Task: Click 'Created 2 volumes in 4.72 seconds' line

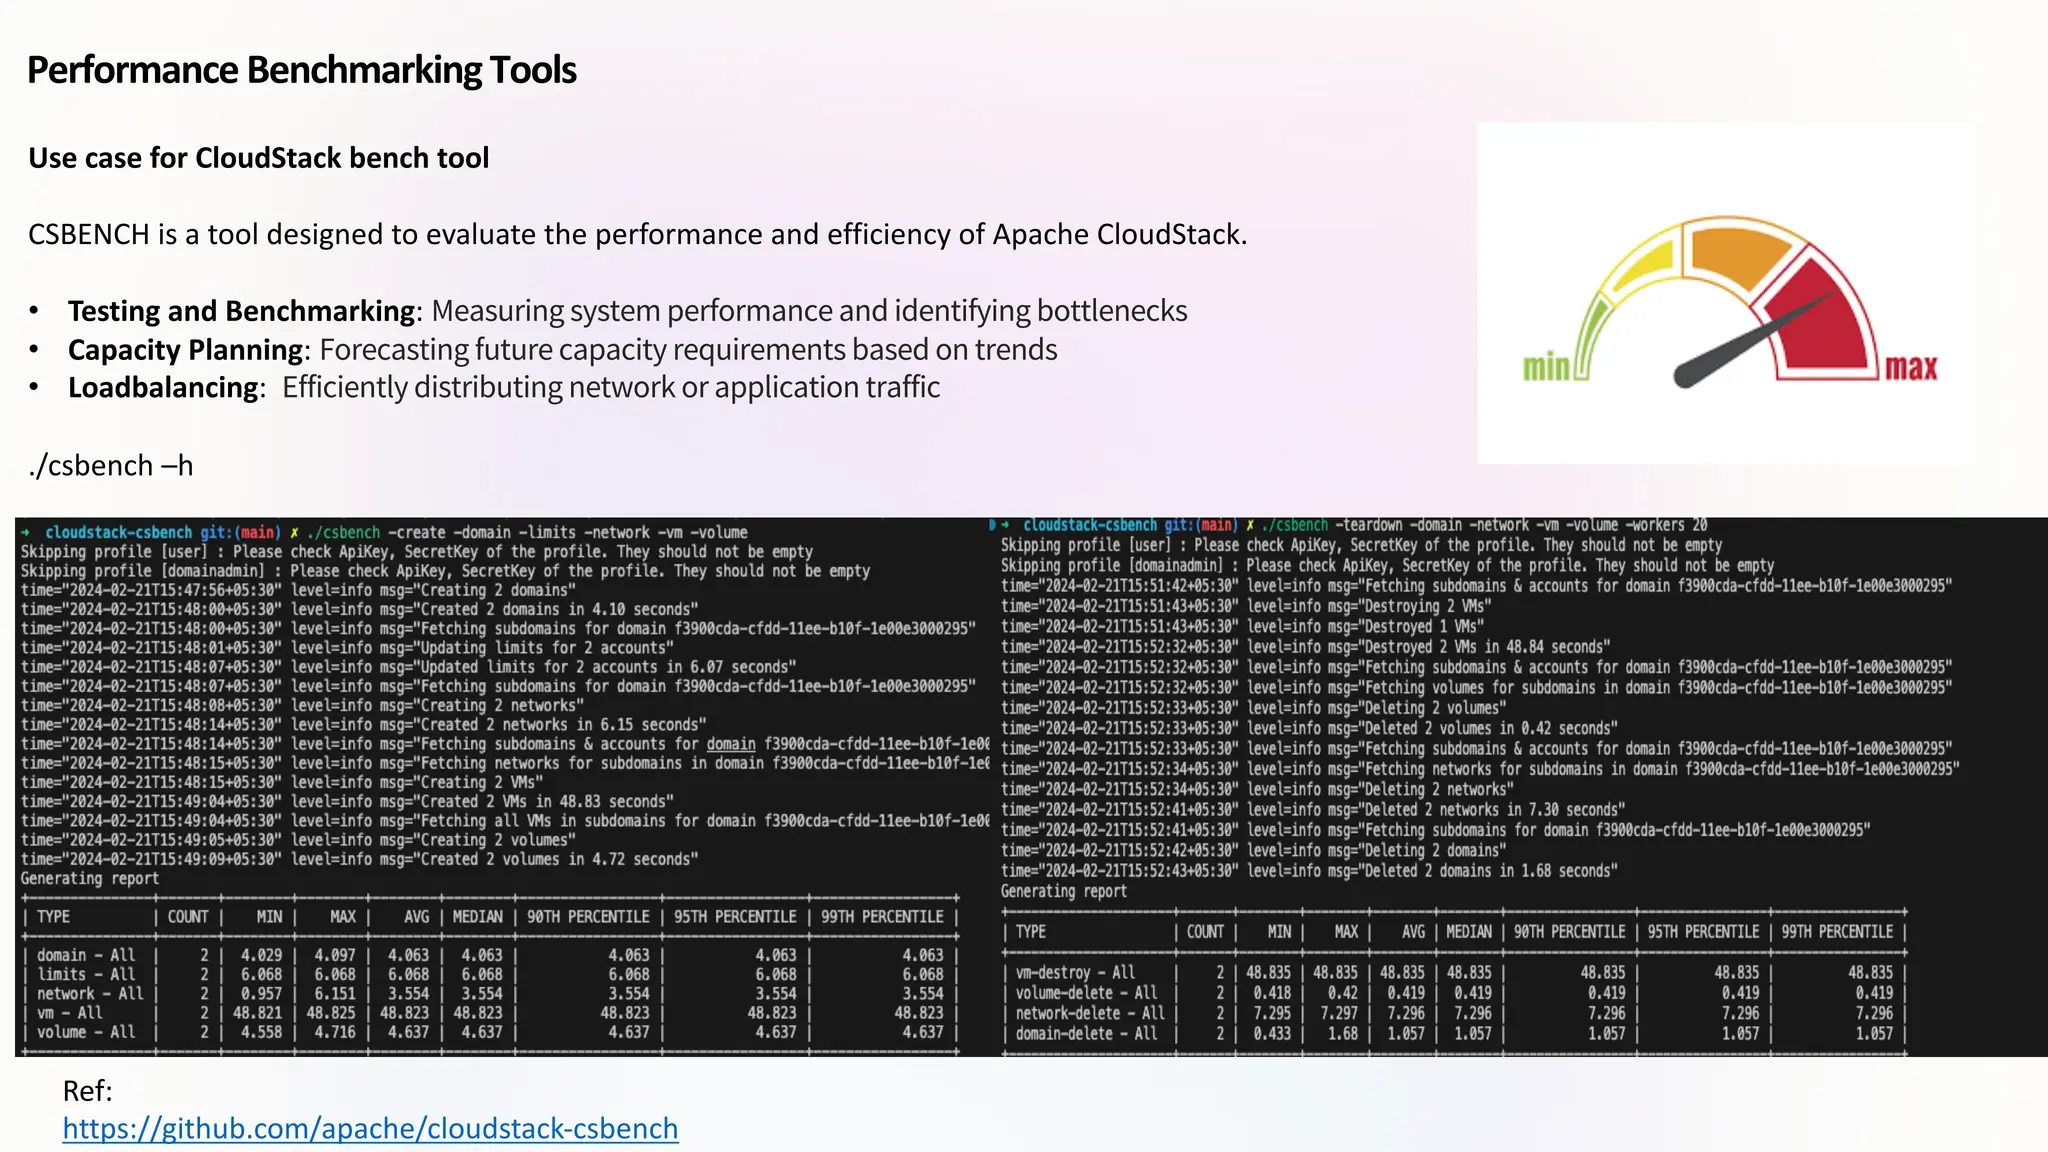Action: tap(360, 860)
